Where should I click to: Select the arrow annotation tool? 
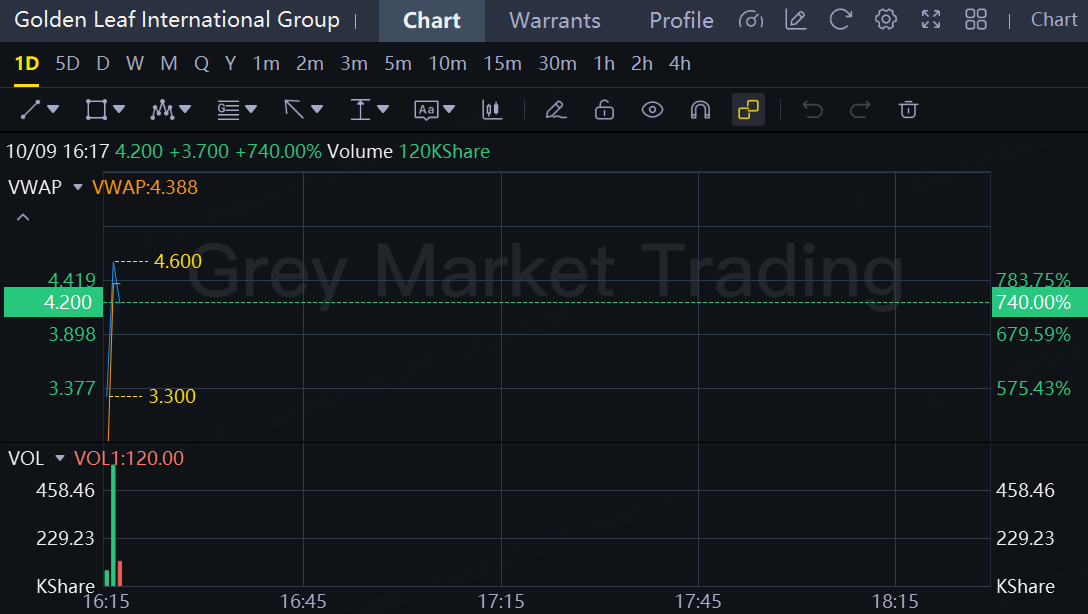294,110
